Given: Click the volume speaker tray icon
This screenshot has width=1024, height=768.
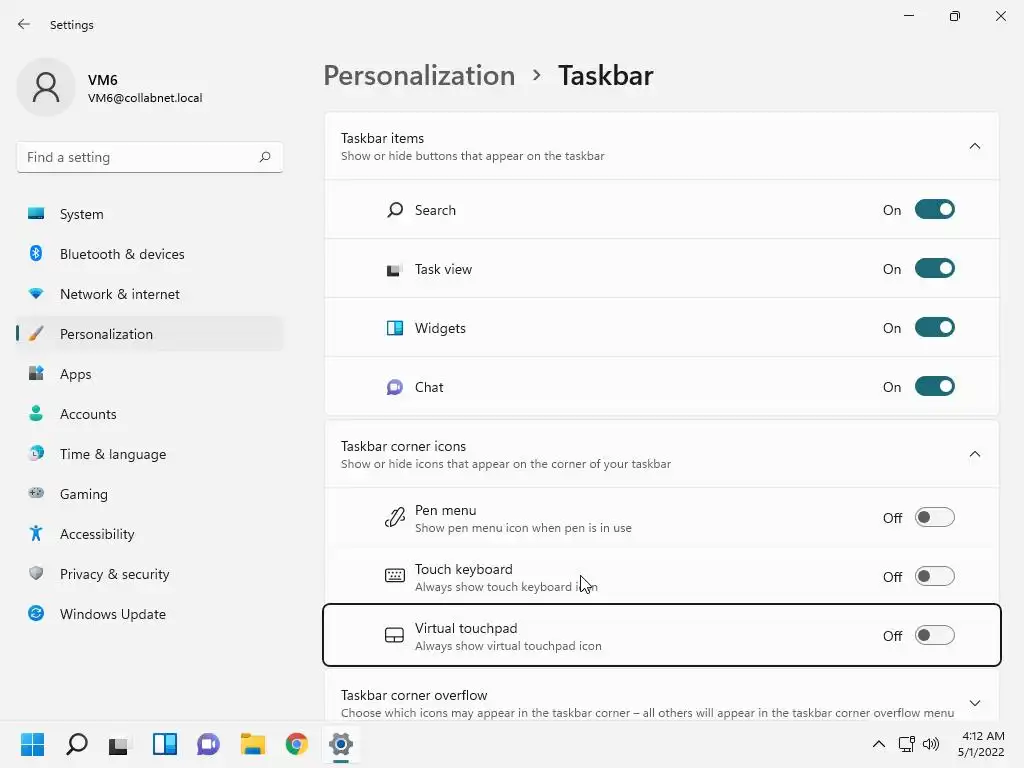Looking at the screenshot, I should tap(931, 744).
